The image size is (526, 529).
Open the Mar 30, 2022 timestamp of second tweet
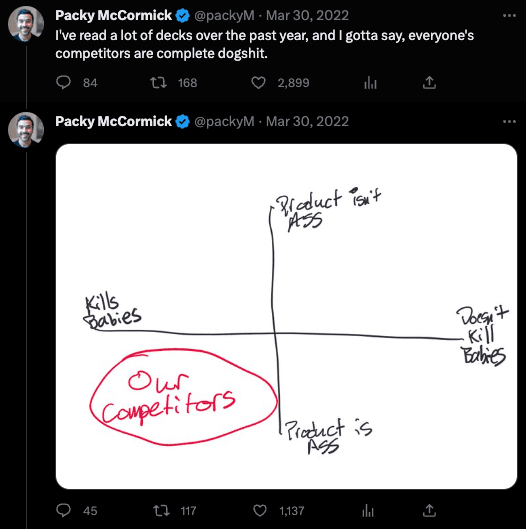pos(307,121)
